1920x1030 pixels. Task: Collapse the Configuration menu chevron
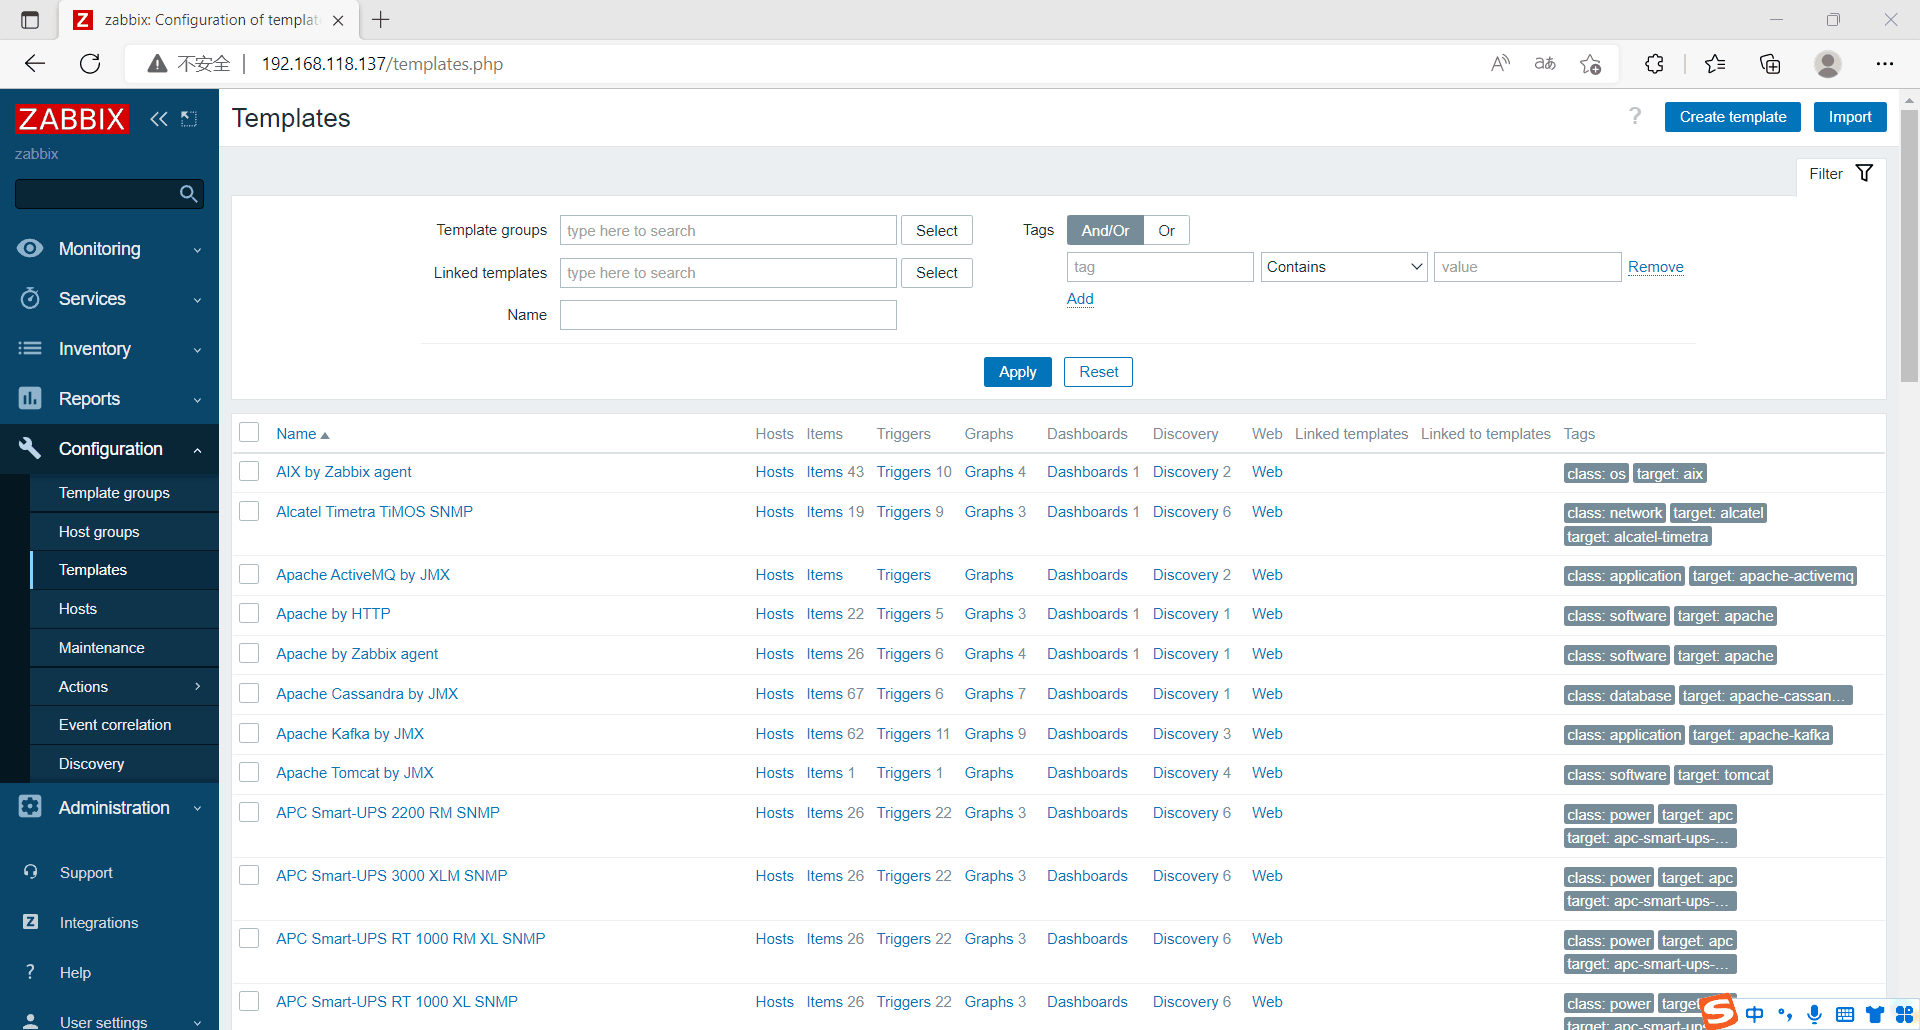197,450
